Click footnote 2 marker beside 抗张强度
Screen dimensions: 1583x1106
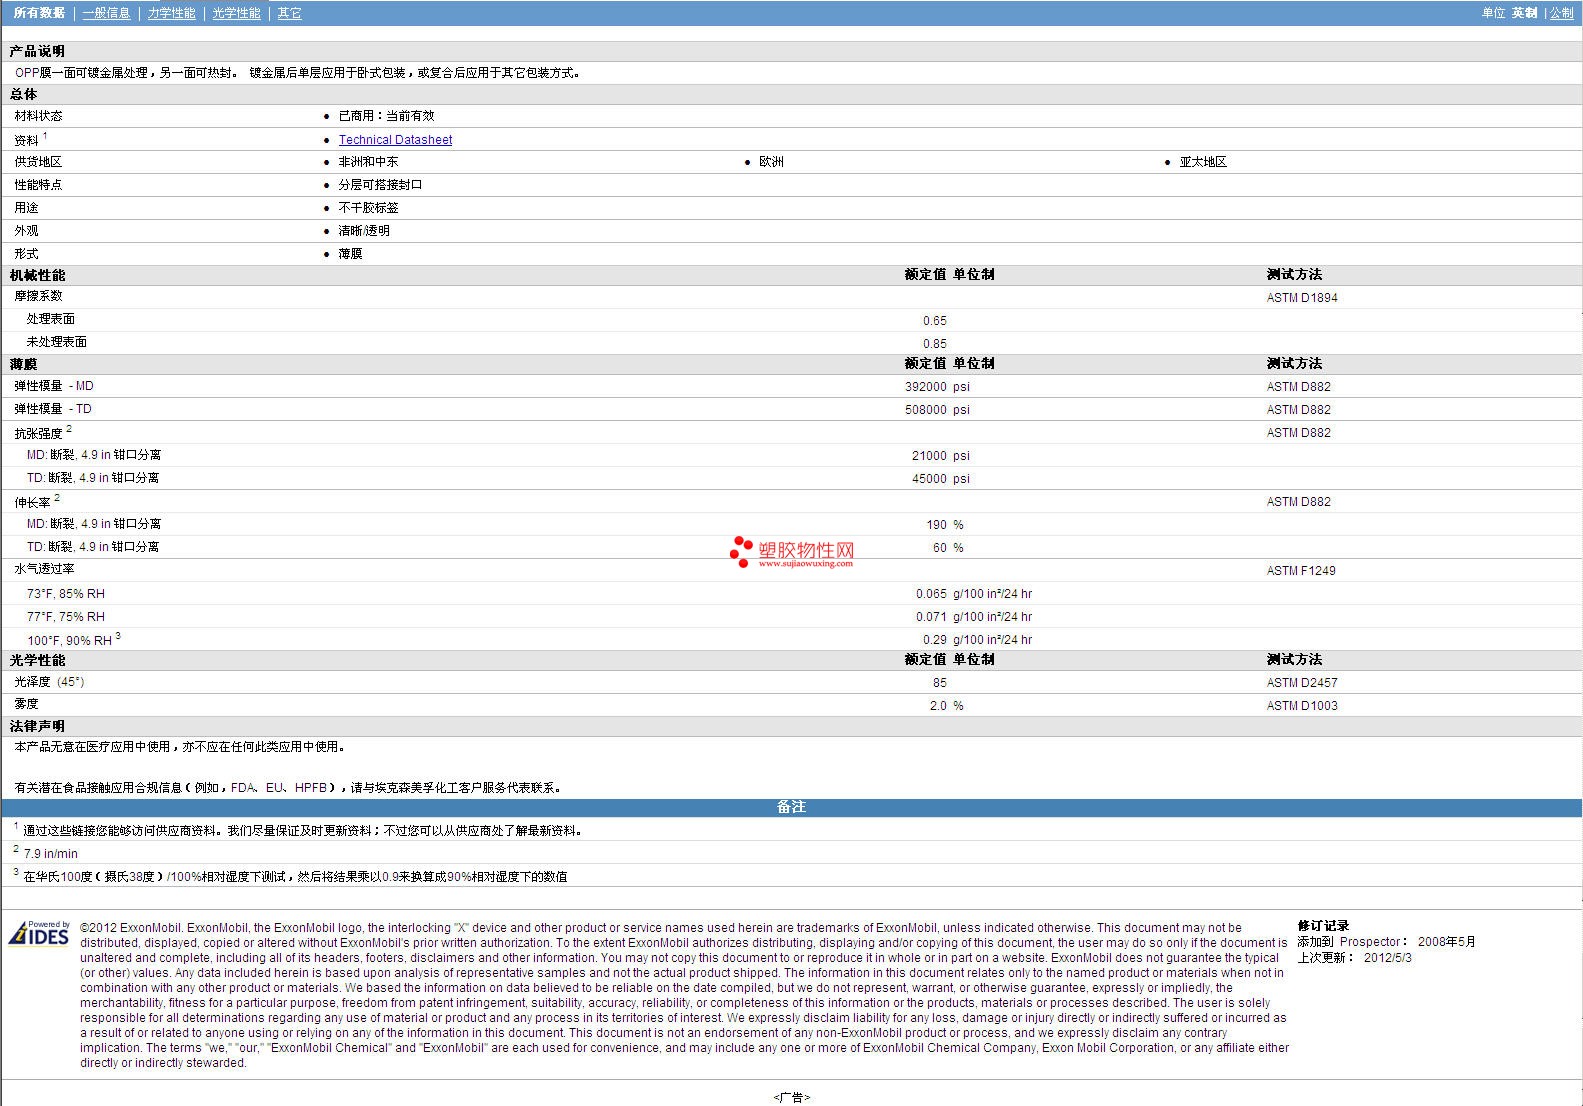(x=69, y=429)
